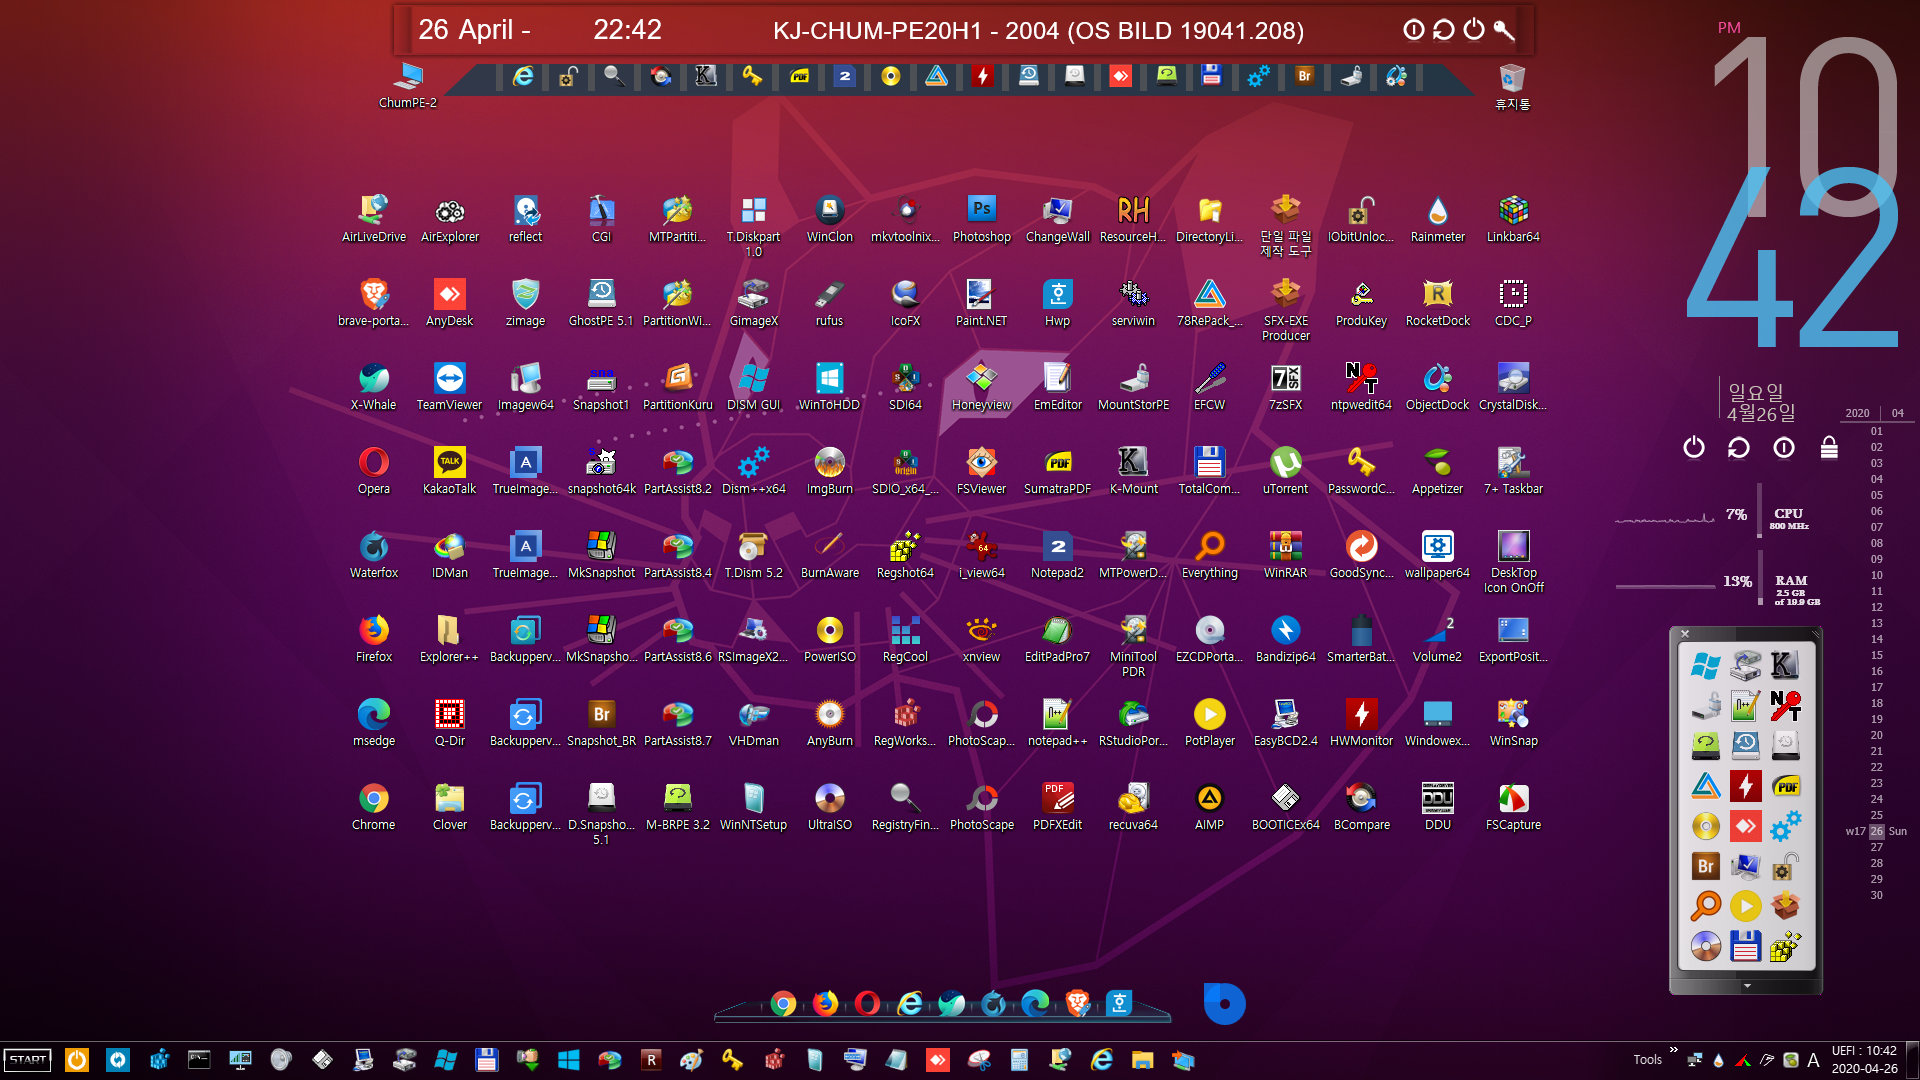This screenshot has width=1920, height=1080.
Task: Click the yellow play icon in the side launcher panel
Action: click(x=1746, y=906)
